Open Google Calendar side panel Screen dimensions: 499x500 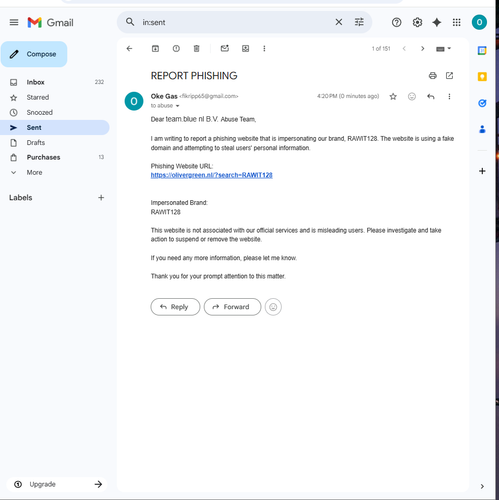(x=482, y=51)
